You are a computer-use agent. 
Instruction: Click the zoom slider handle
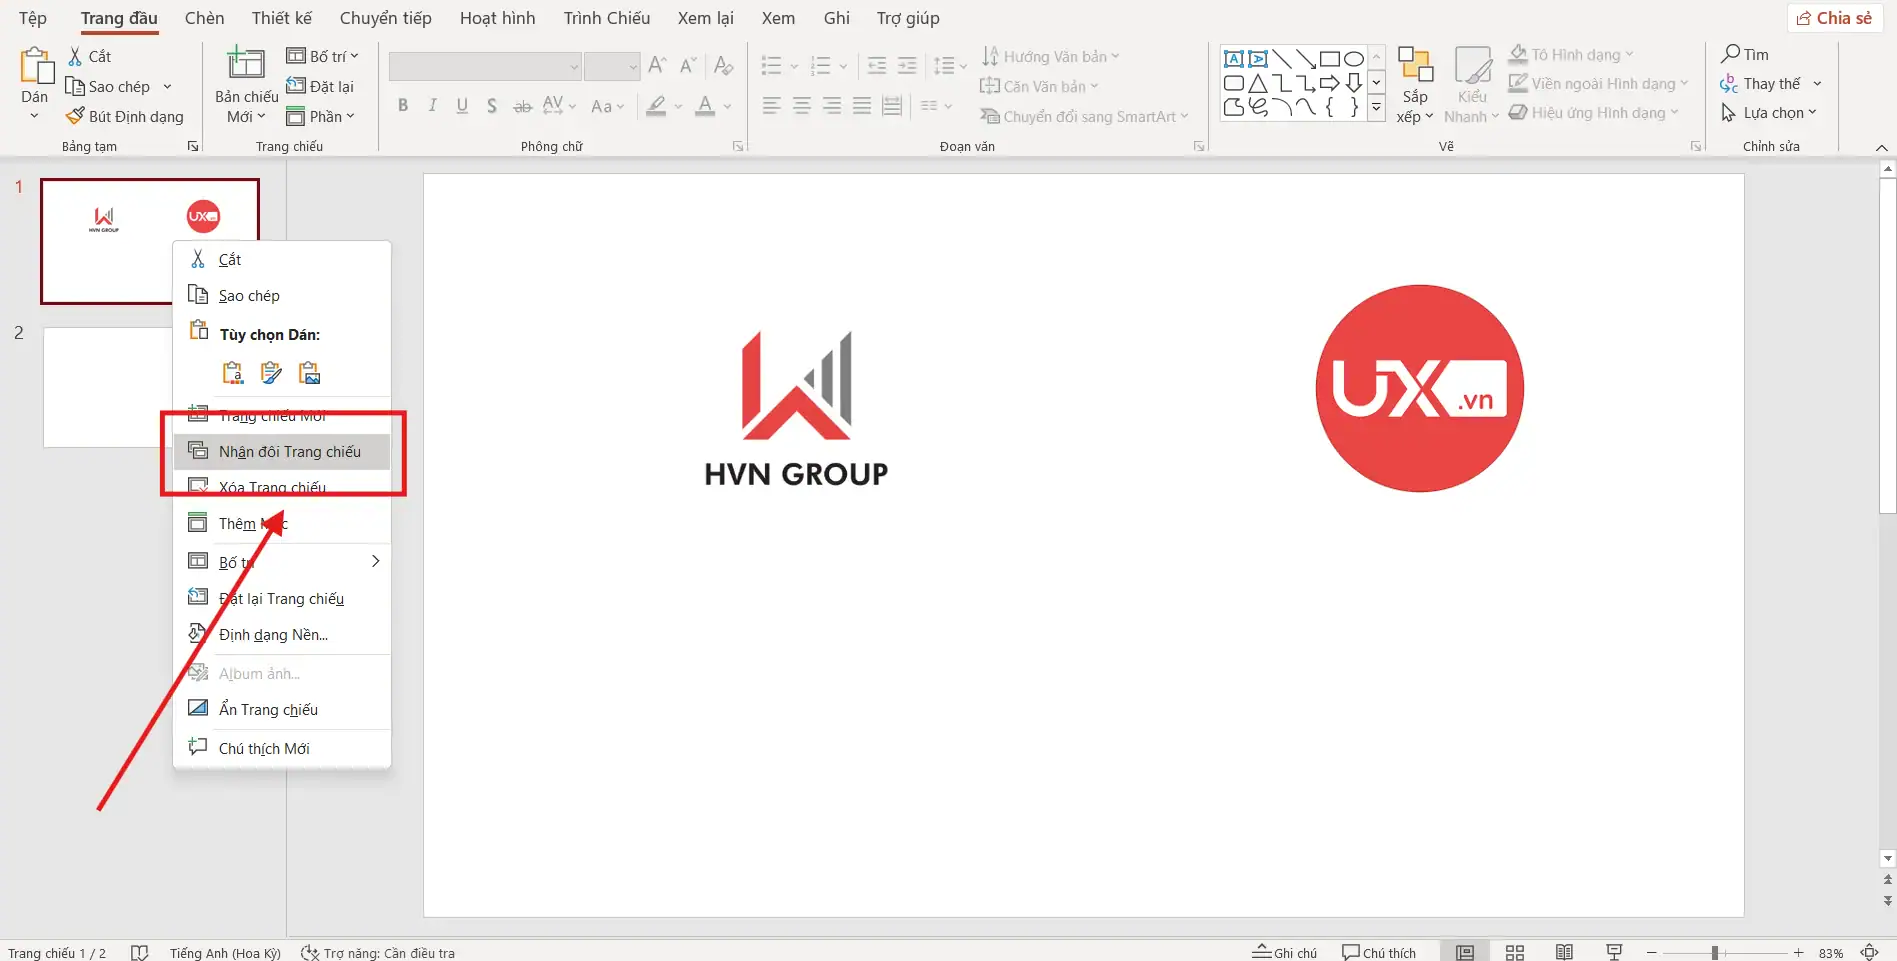pos(1714,953)
